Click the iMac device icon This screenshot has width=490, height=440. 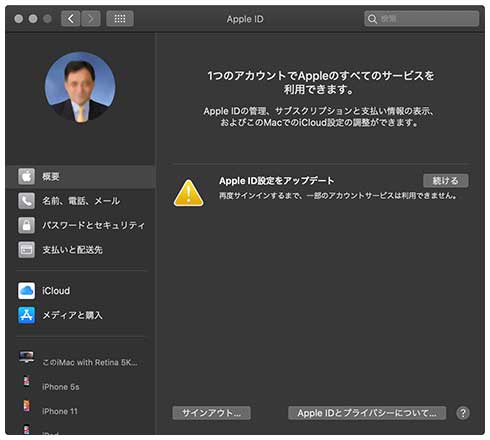26,357
